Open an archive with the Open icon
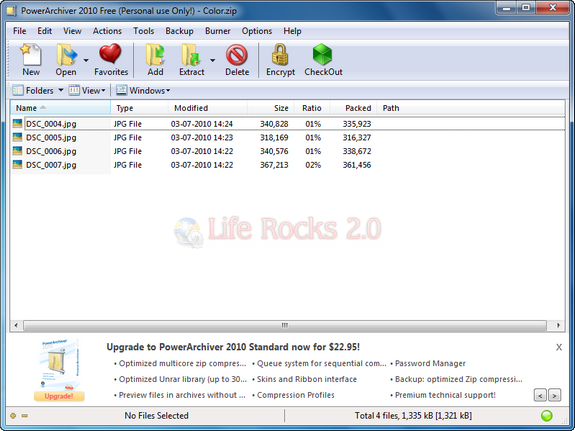 click(x=66, y=55)
